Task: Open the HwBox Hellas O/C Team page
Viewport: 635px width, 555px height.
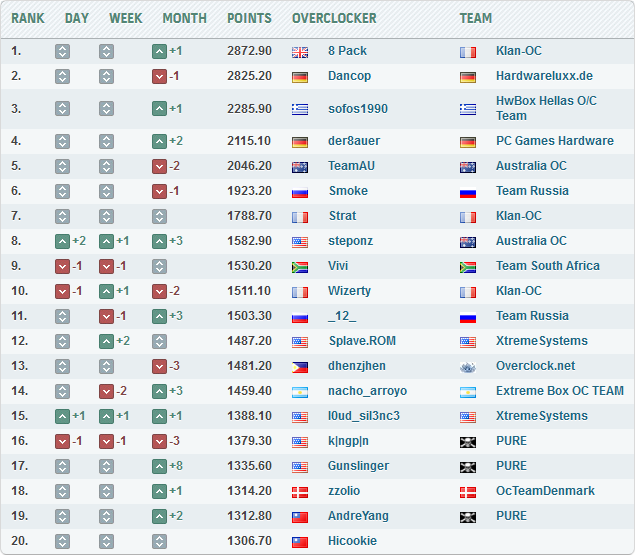Action: point(546,108)
